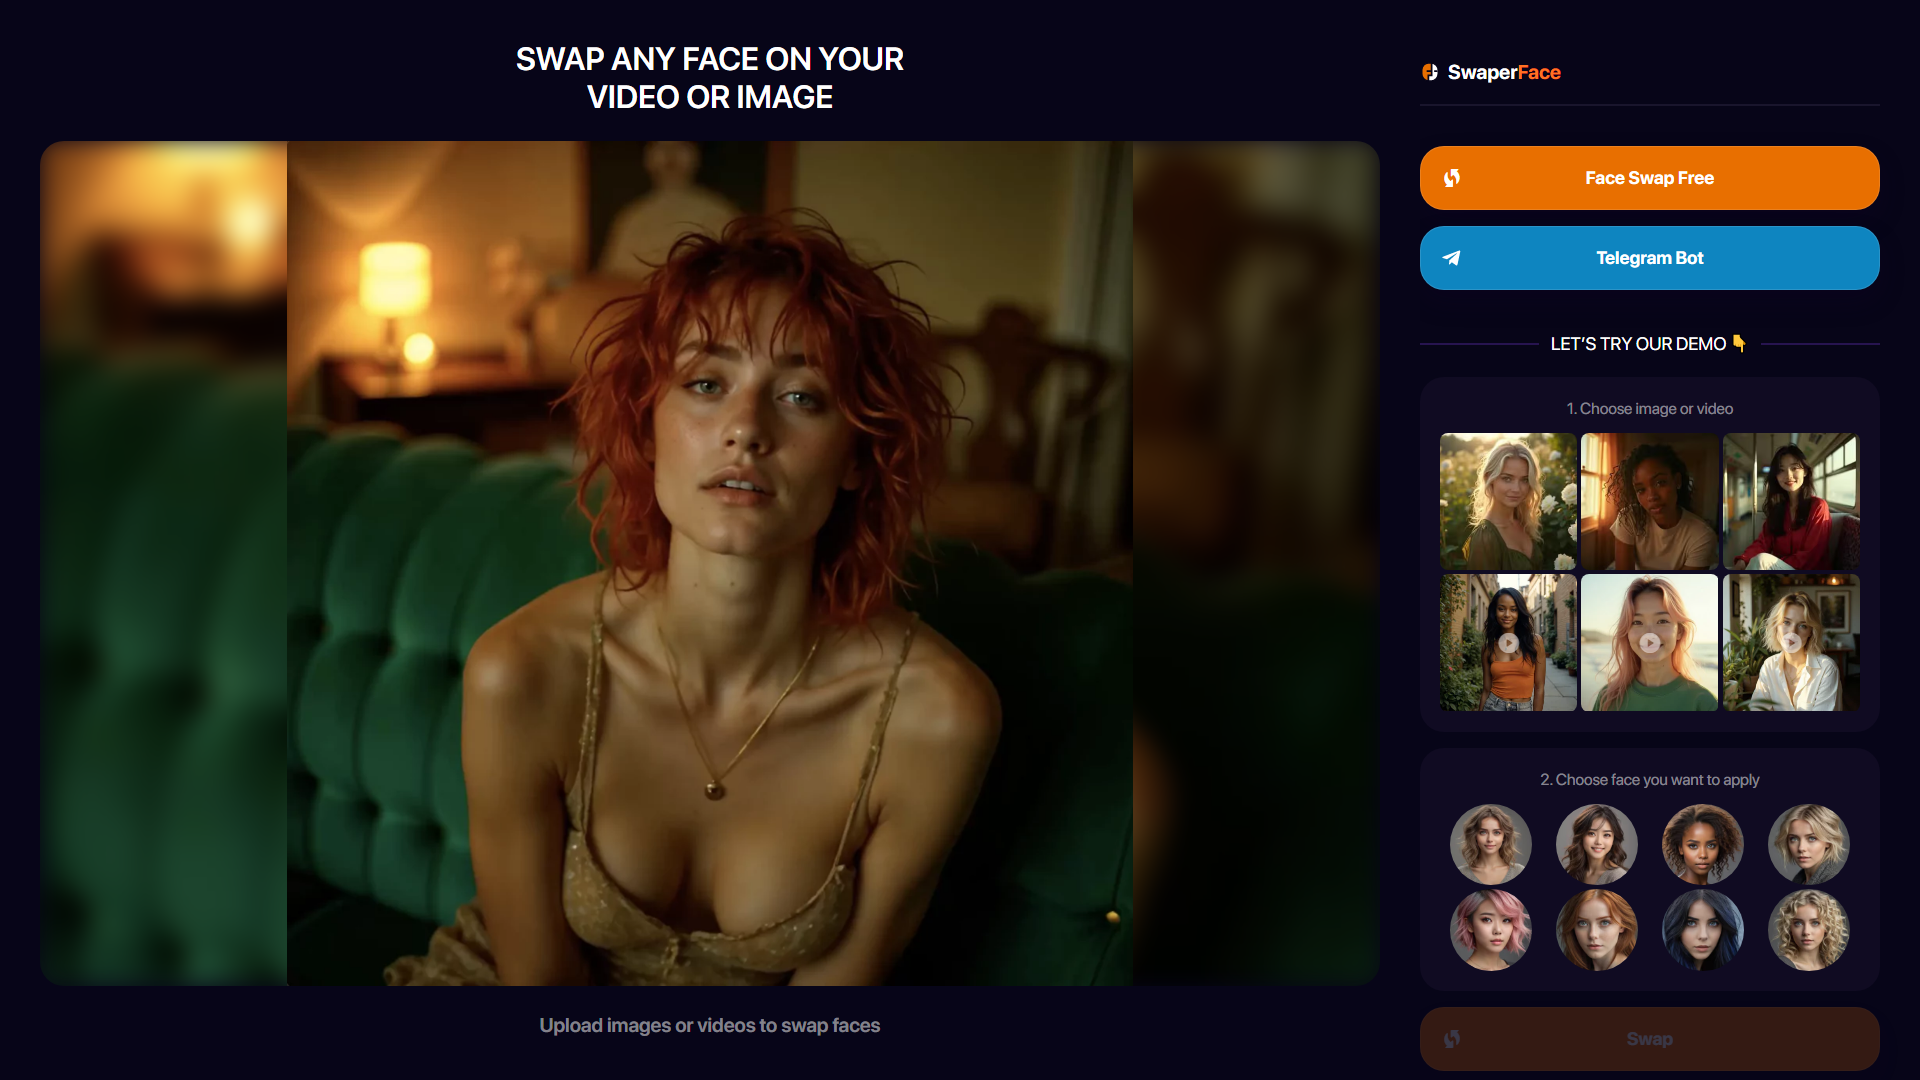Screen dimensions: 1920x1080
Task: Open the Telegram Bot link
Action: click(1648, 257)
